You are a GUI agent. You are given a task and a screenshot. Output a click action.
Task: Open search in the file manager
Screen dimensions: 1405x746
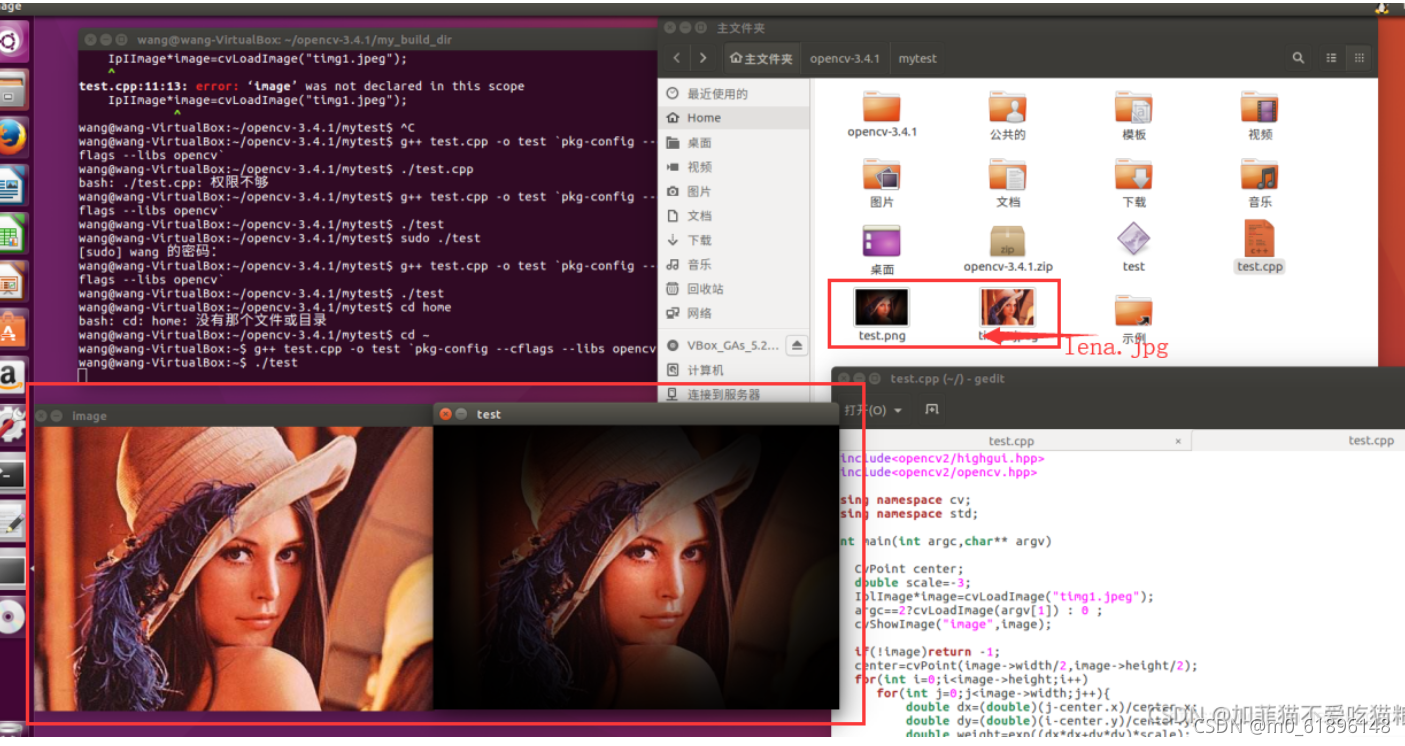pos(1298,58)
